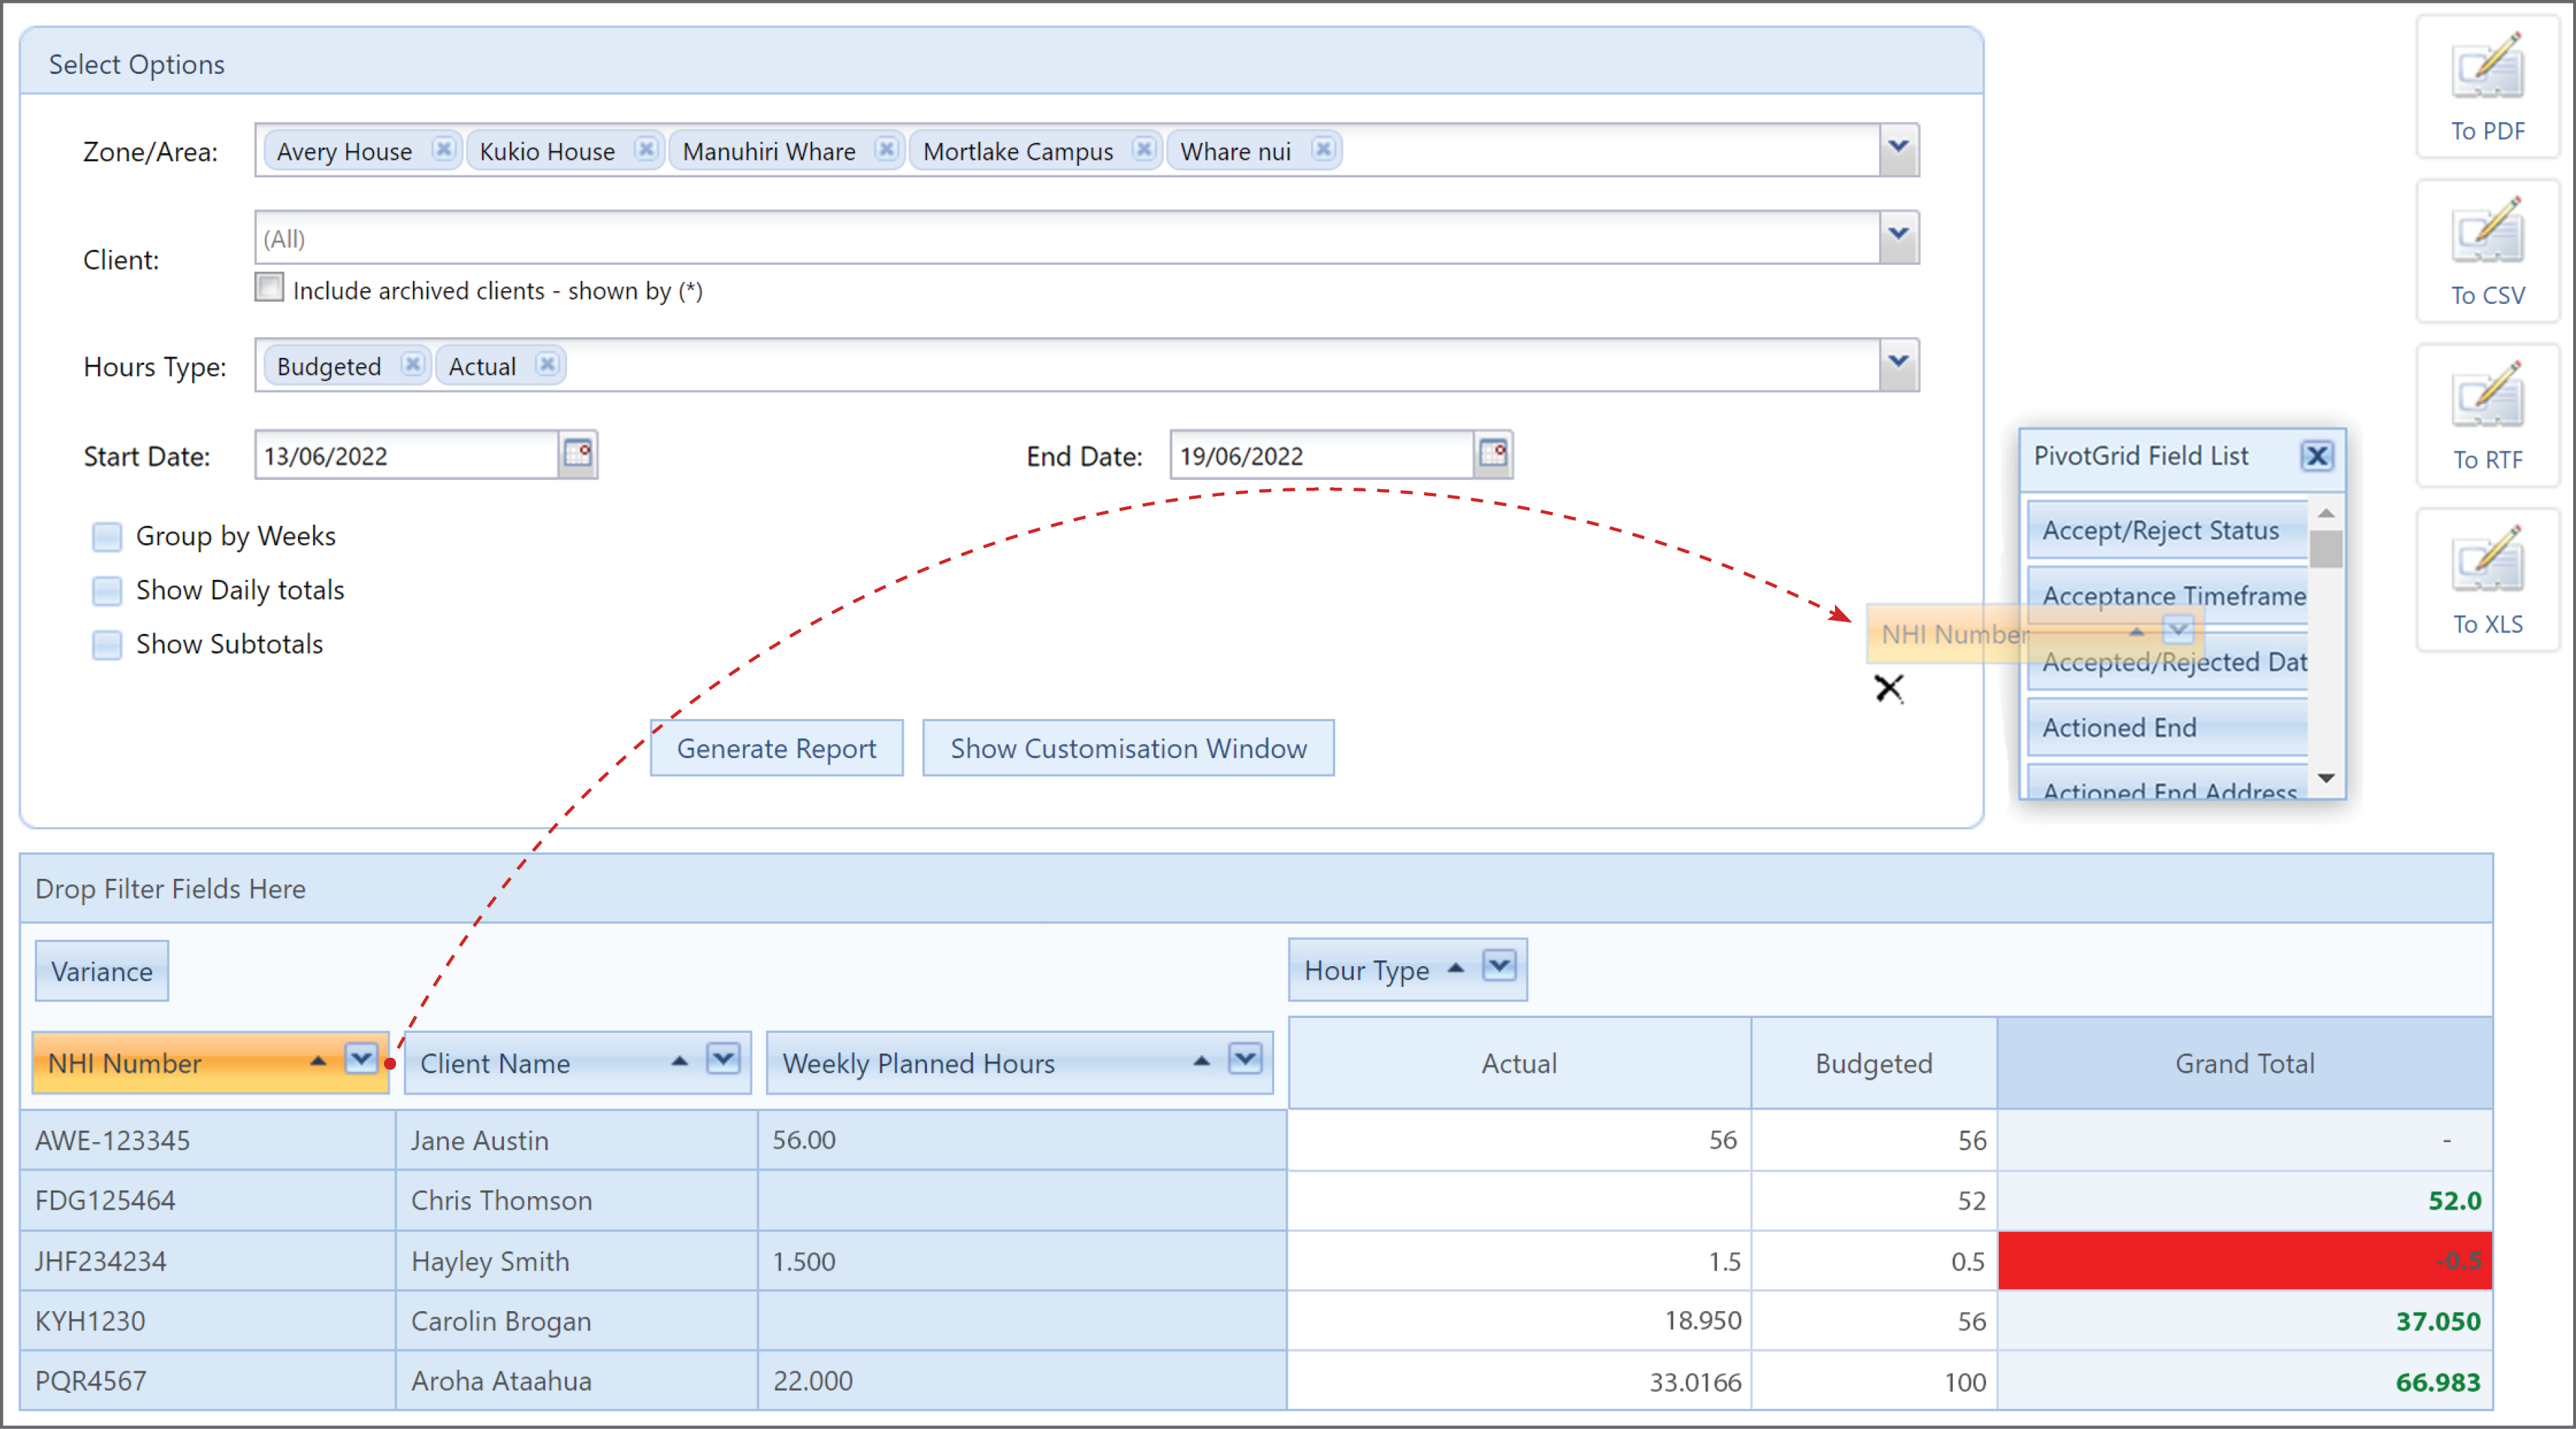Open Weekly Planned Hours filter dropdown
Image resolution: width=2576 pixels, height=1429 pixels.
pos(1245,1058)
